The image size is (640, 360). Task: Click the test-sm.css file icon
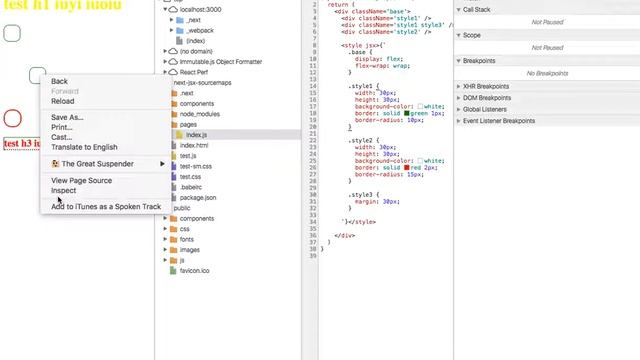[x=174, y=166]
